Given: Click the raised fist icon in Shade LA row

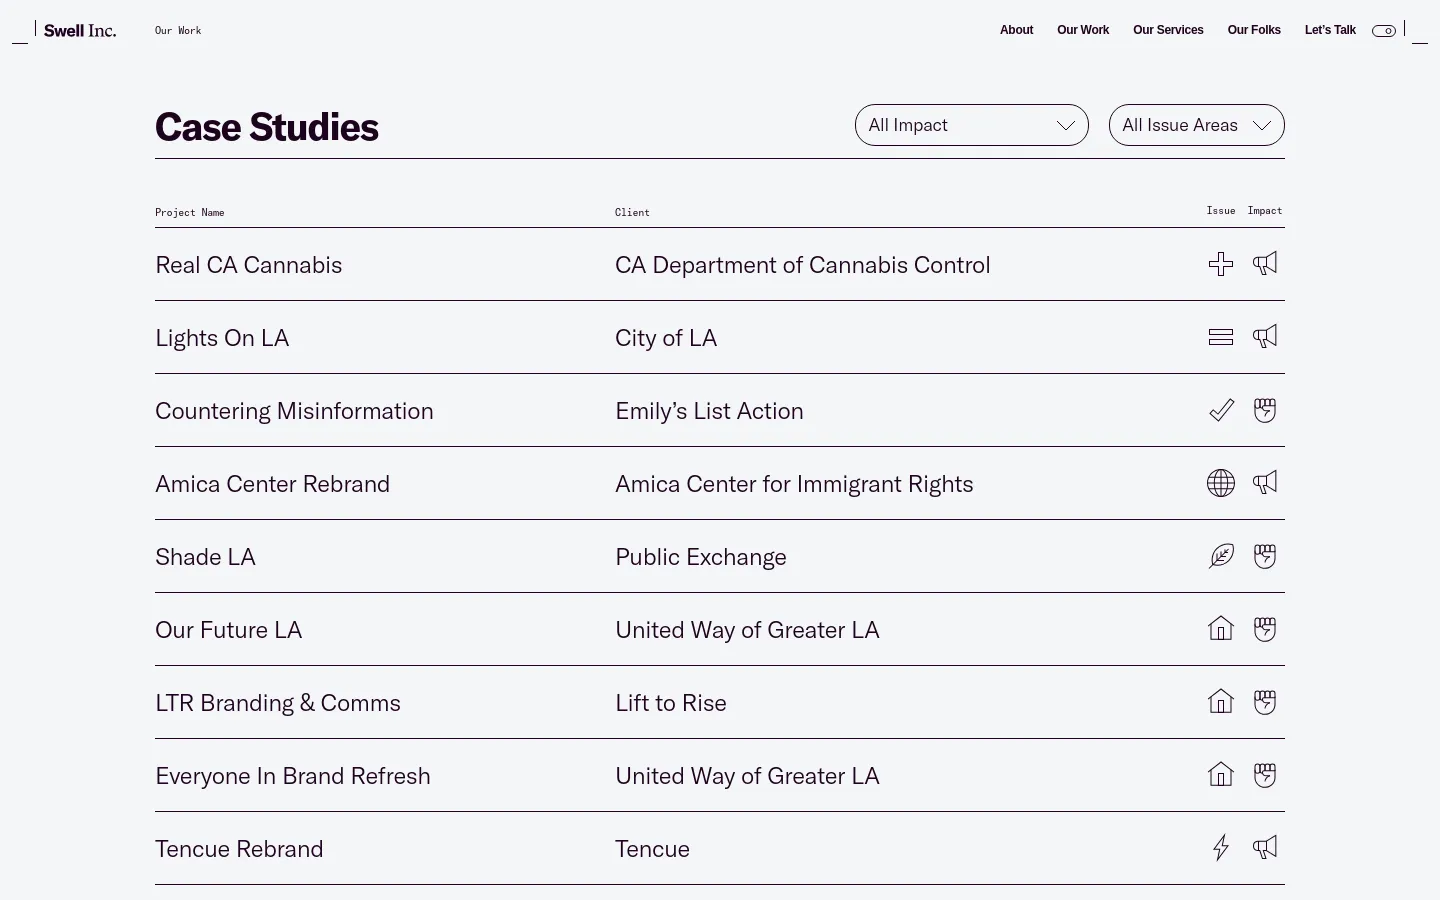Looking at the screenshot, I should pyautogui.click(x=1265, y=556).
